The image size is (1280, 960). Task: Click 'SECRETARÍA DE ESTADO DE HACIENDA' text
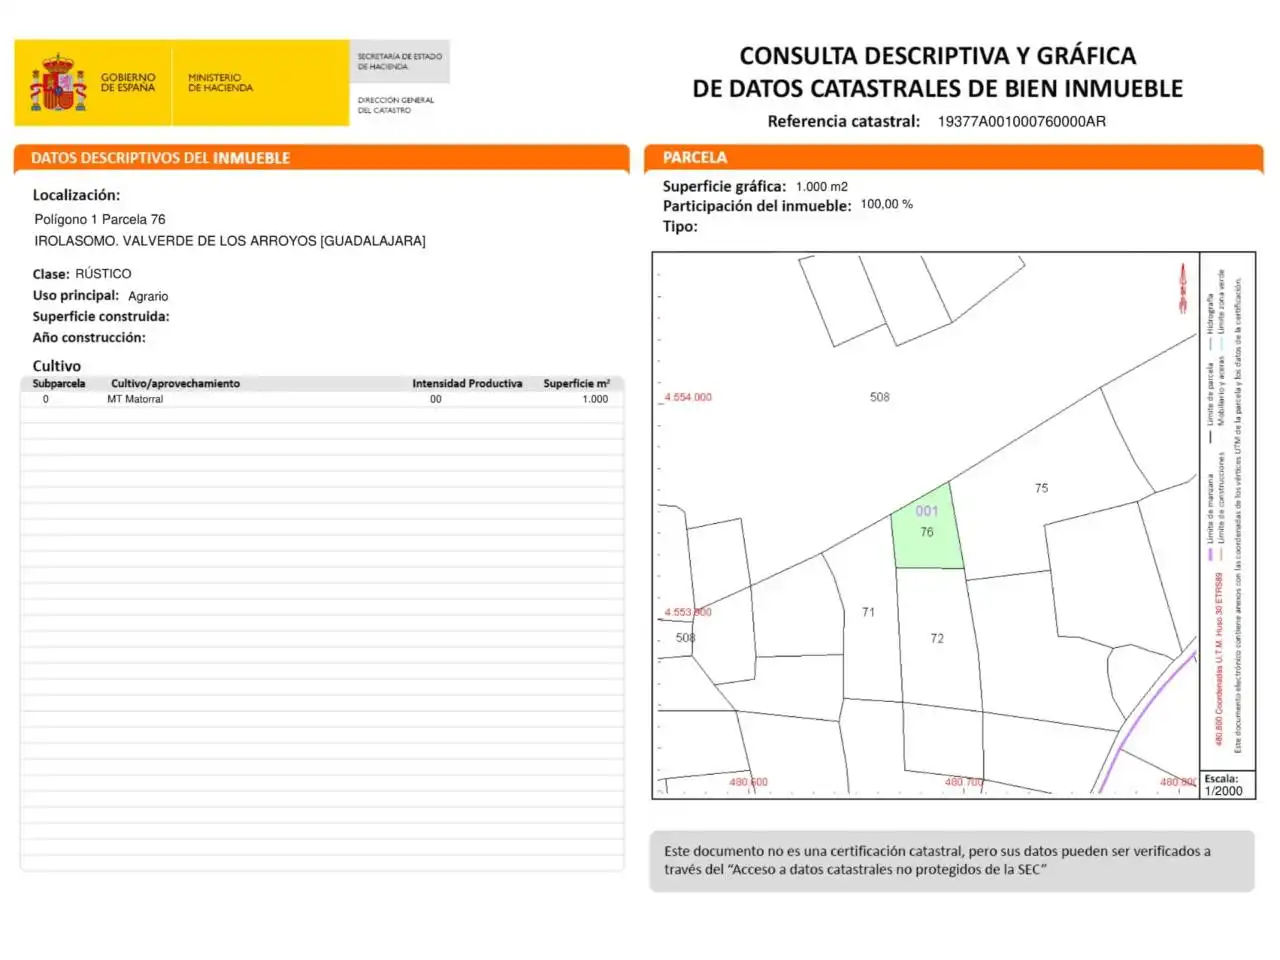400,61
